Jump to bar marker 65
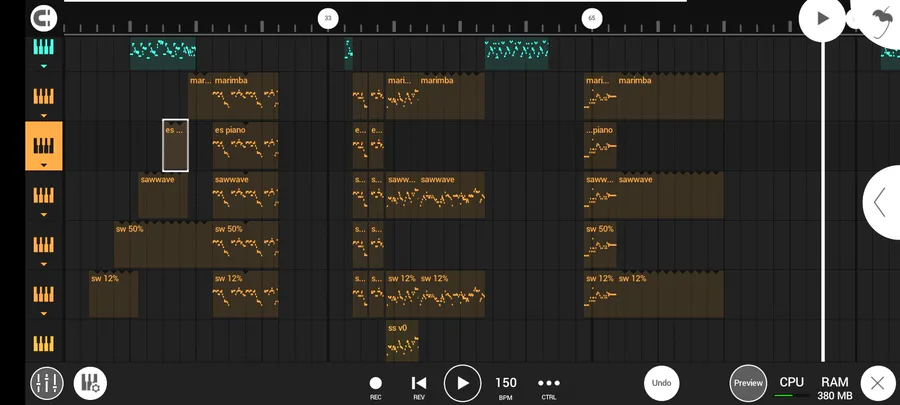 click(592, 18)
